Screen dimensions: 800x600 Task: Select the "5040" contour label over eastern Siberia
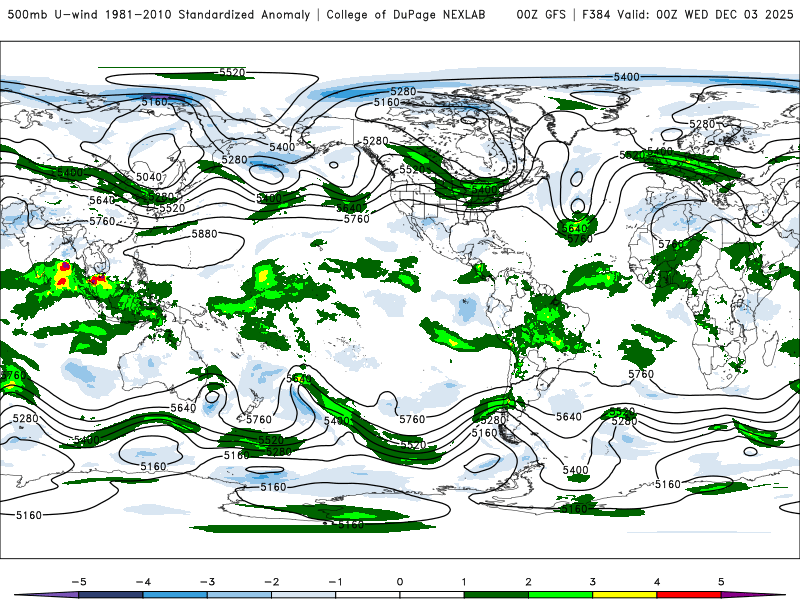click(x=149, y=177)
